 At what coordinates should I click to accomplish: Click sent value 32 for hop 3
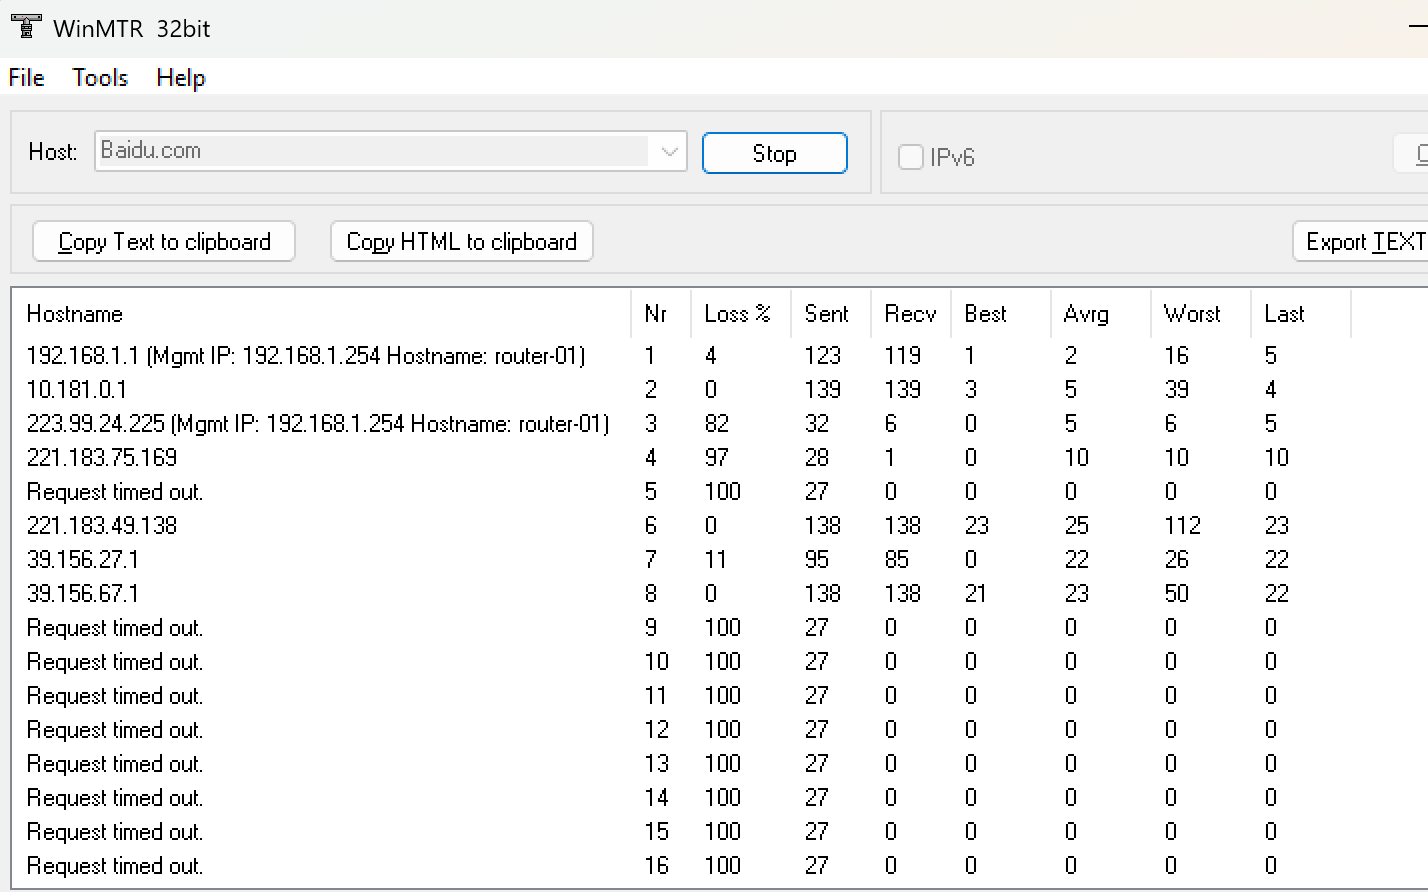click(x=817, y=424)
